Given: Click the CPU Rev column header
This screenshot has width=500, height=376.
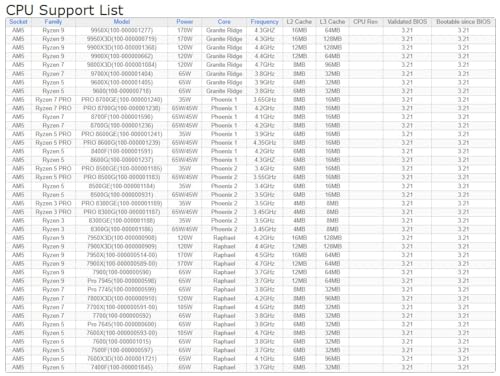Looking at the screenshot, I should (x=366, y=22).
